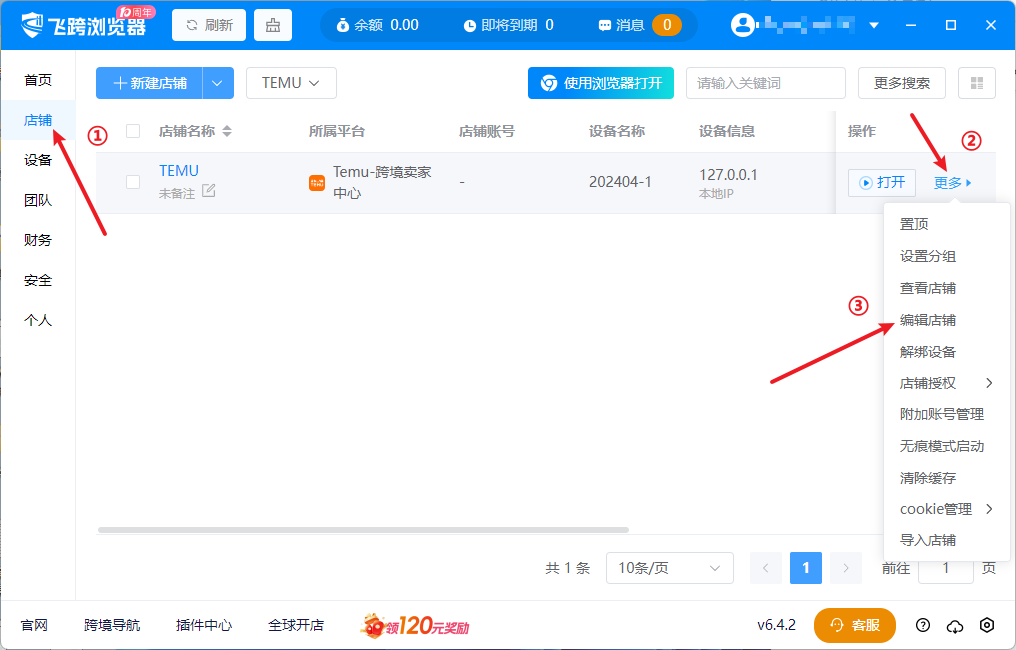
Task: Click the 使用浏览器打开 button
Action: point(601,83)
